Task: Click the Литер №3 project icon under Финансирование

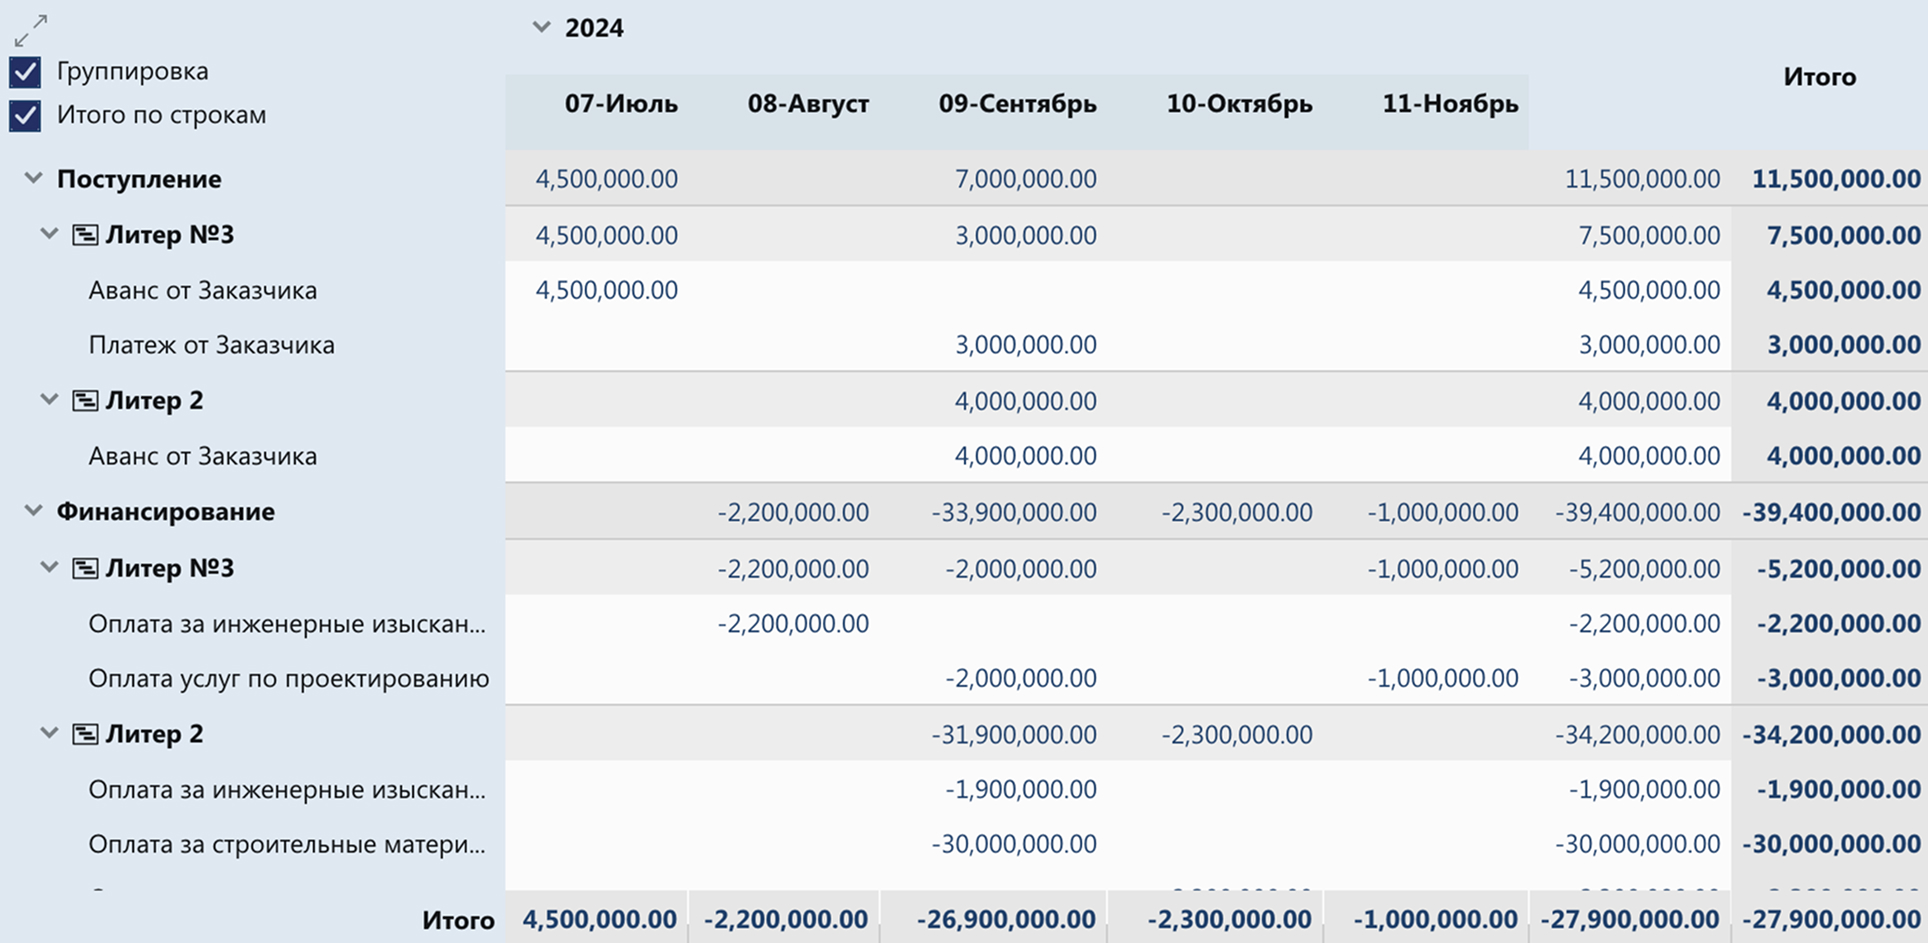Action: (x=85, y=569)
